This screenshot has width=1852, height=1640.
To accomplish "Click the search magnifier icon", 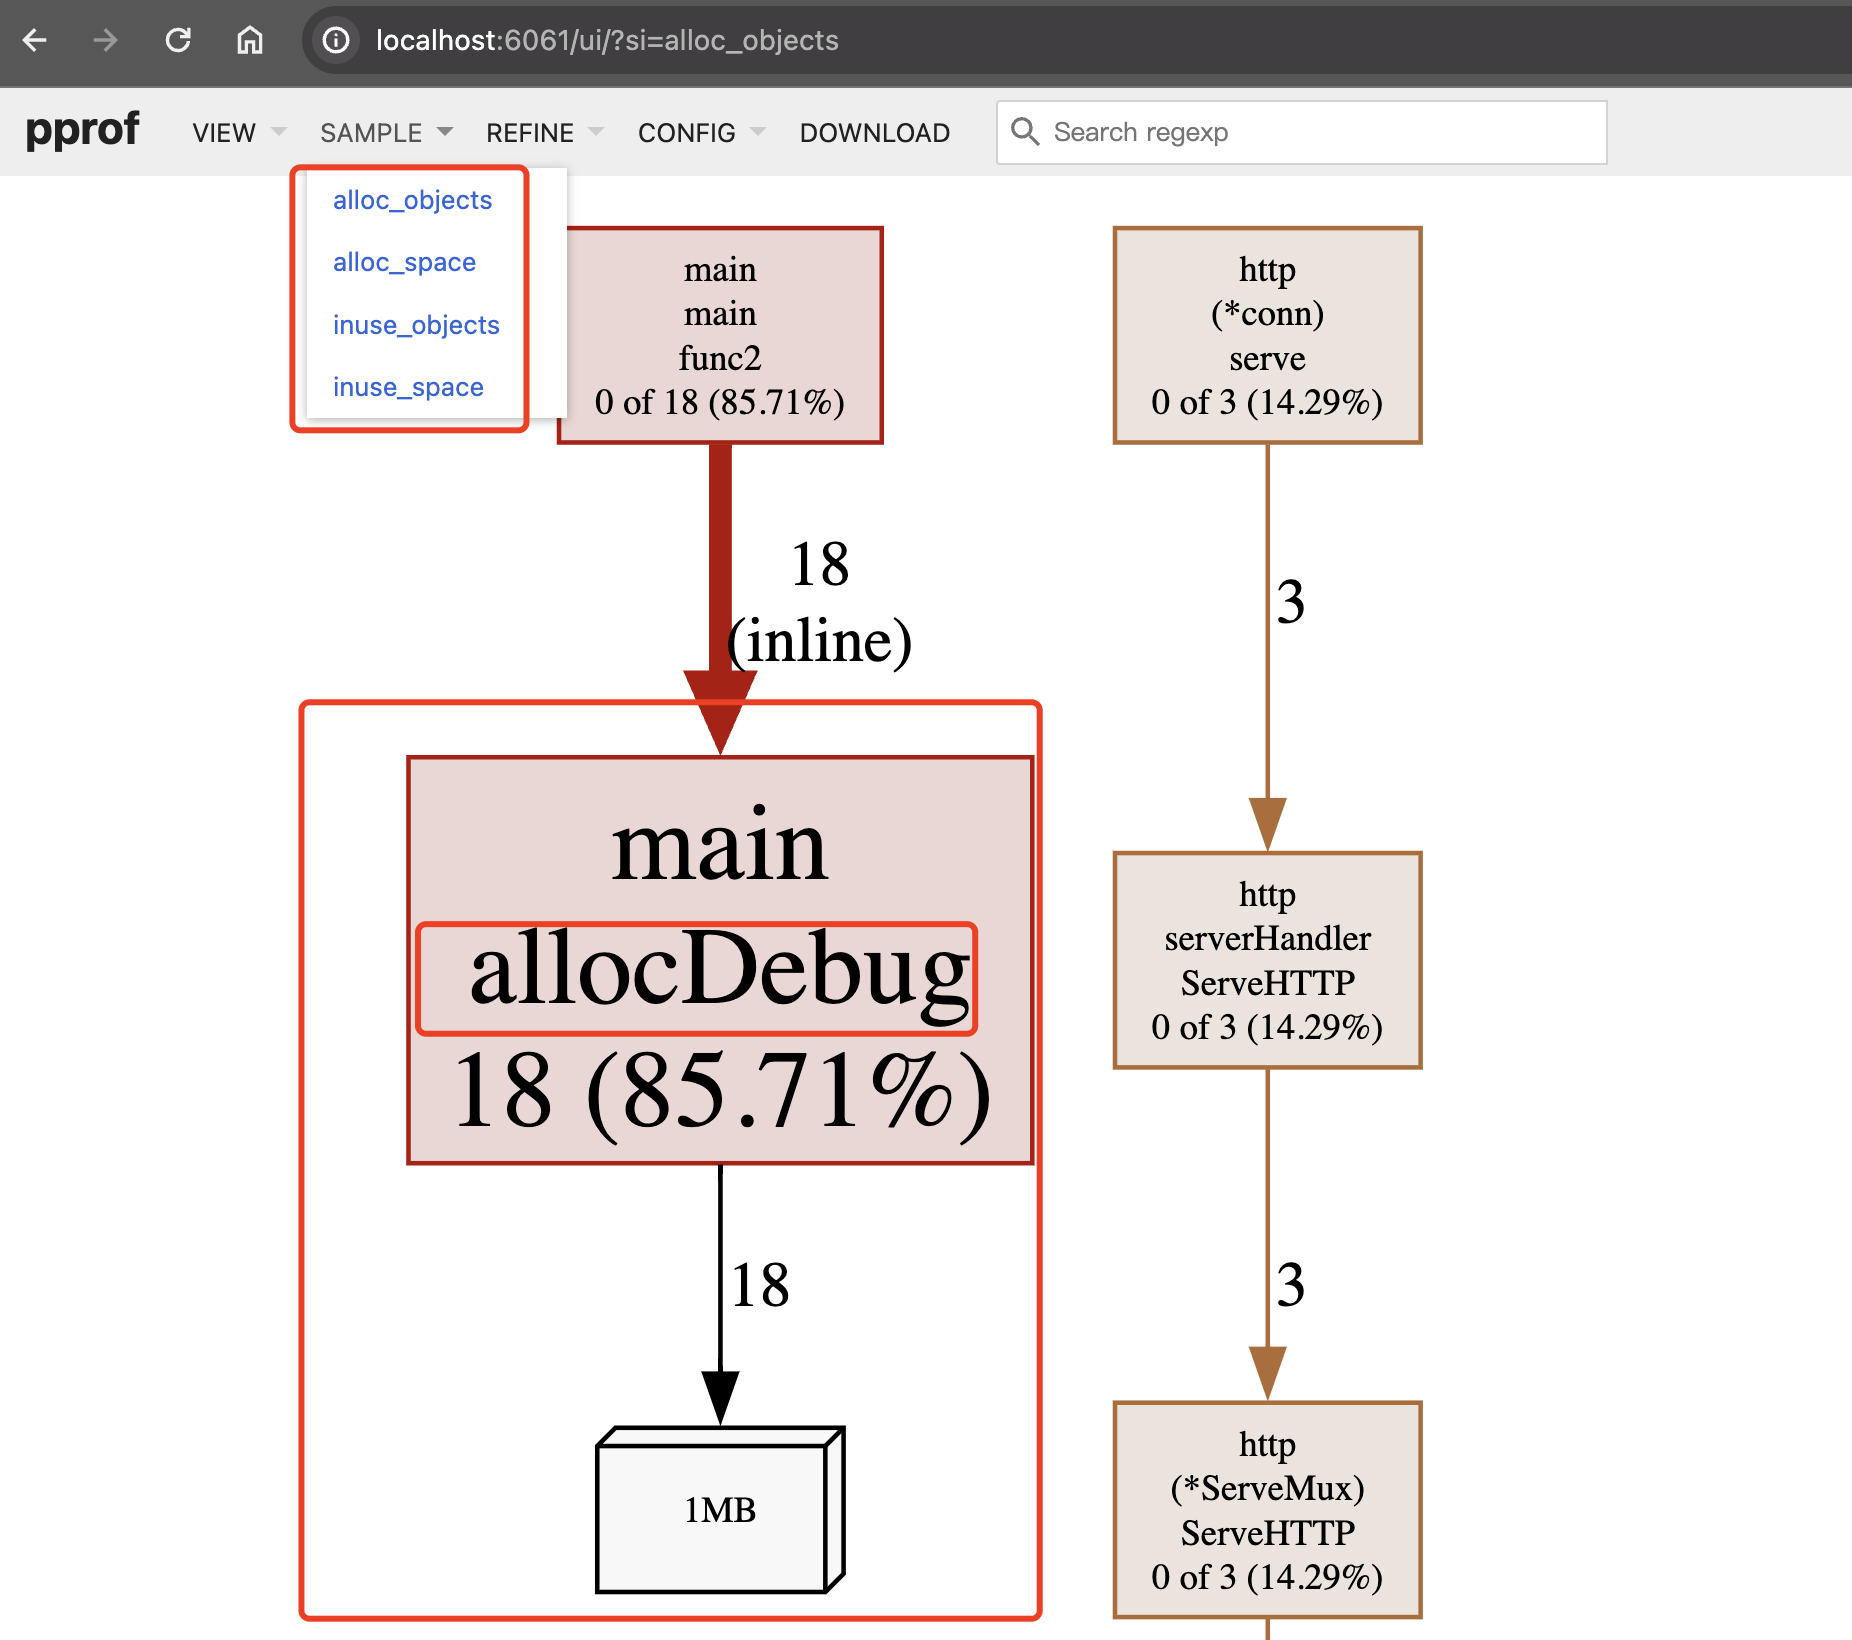I will 1025,132.
